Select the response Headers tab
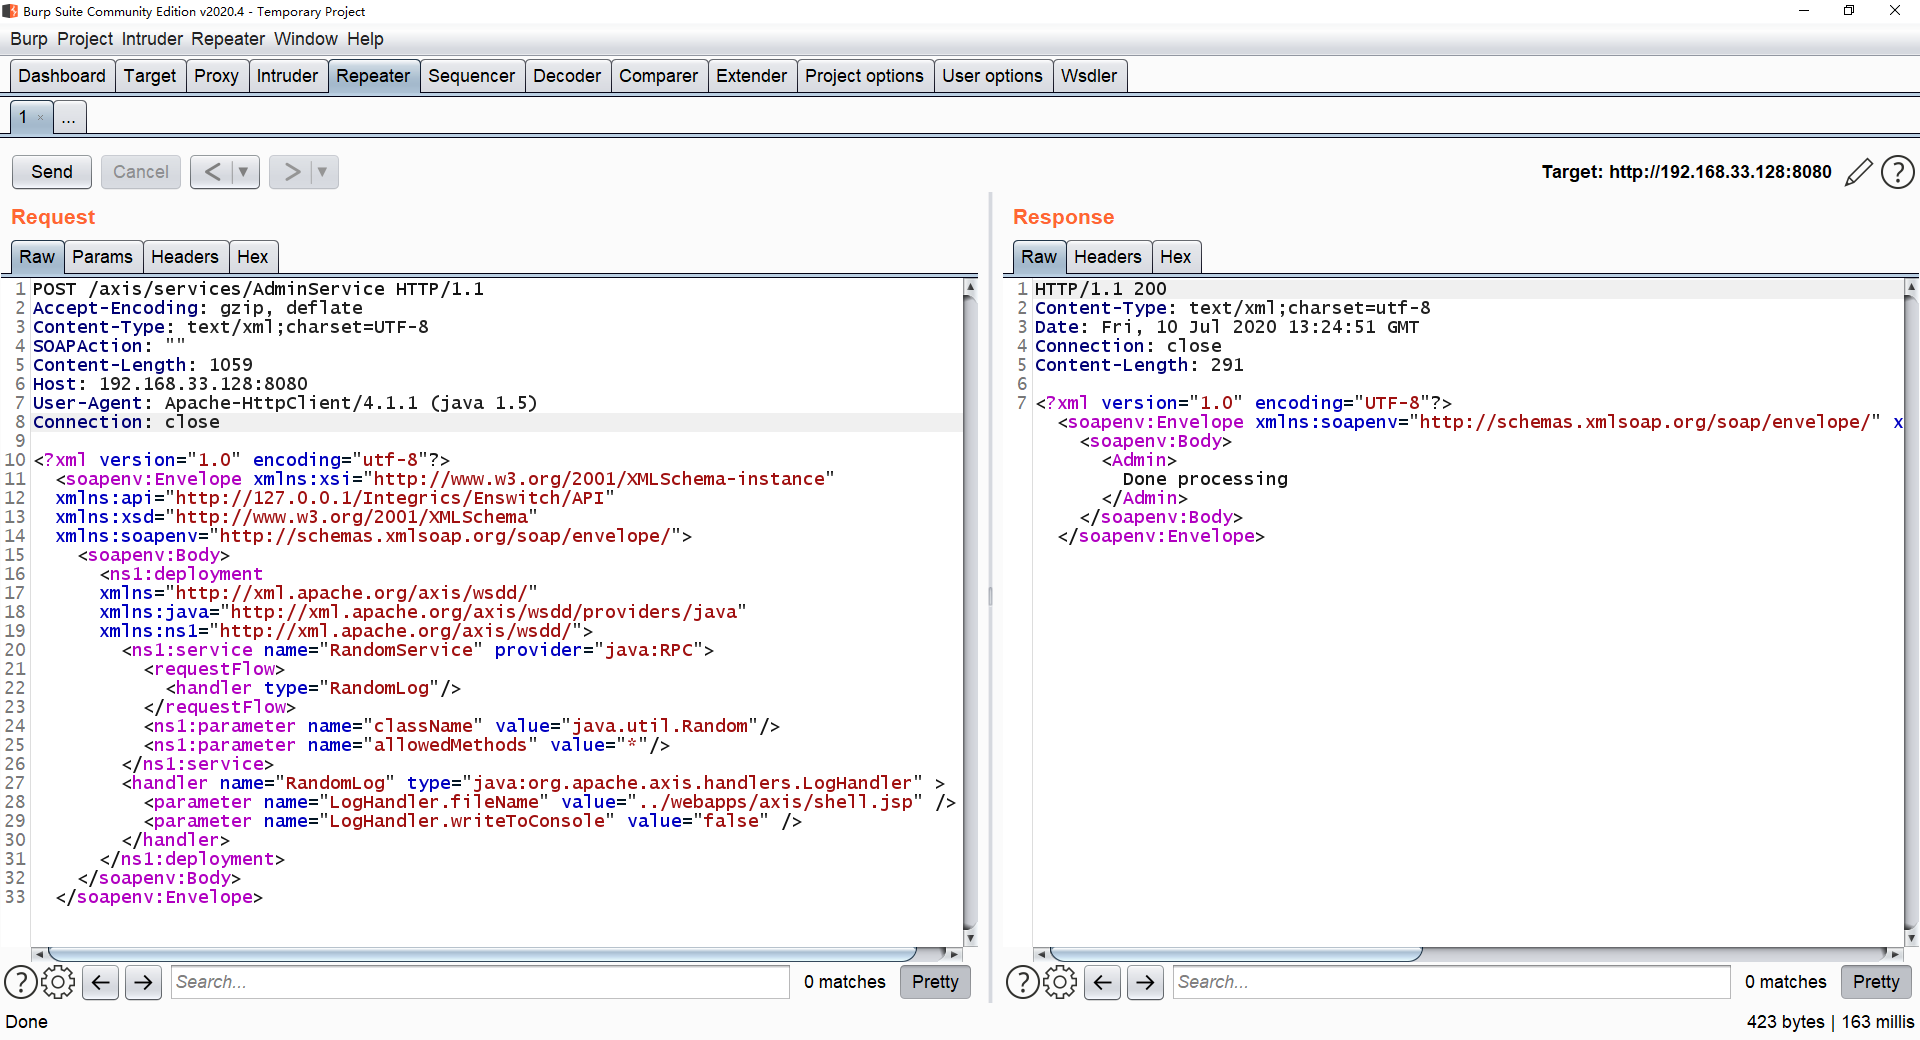The image size is (1920, 1040). [1107, 257]
